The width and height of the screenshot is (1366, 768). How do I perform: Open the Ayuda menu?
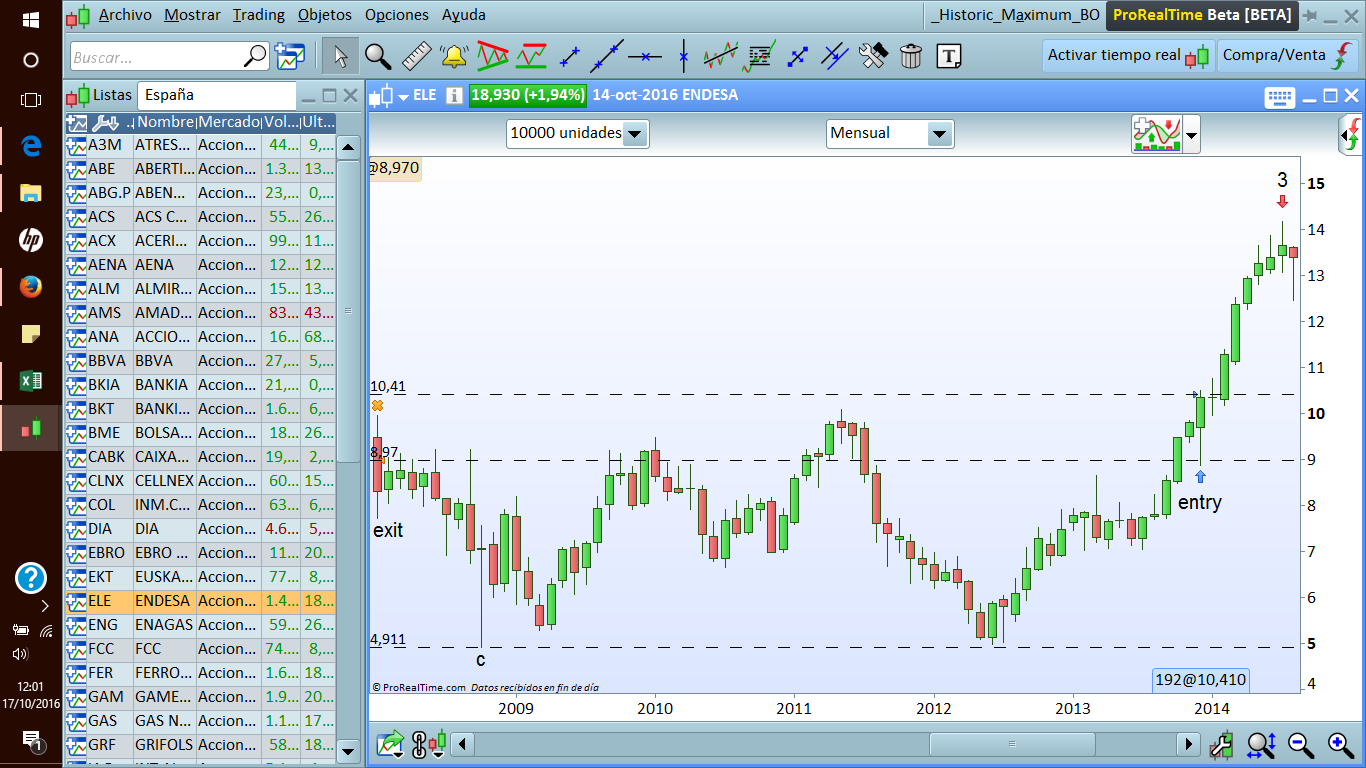point(464,15)
